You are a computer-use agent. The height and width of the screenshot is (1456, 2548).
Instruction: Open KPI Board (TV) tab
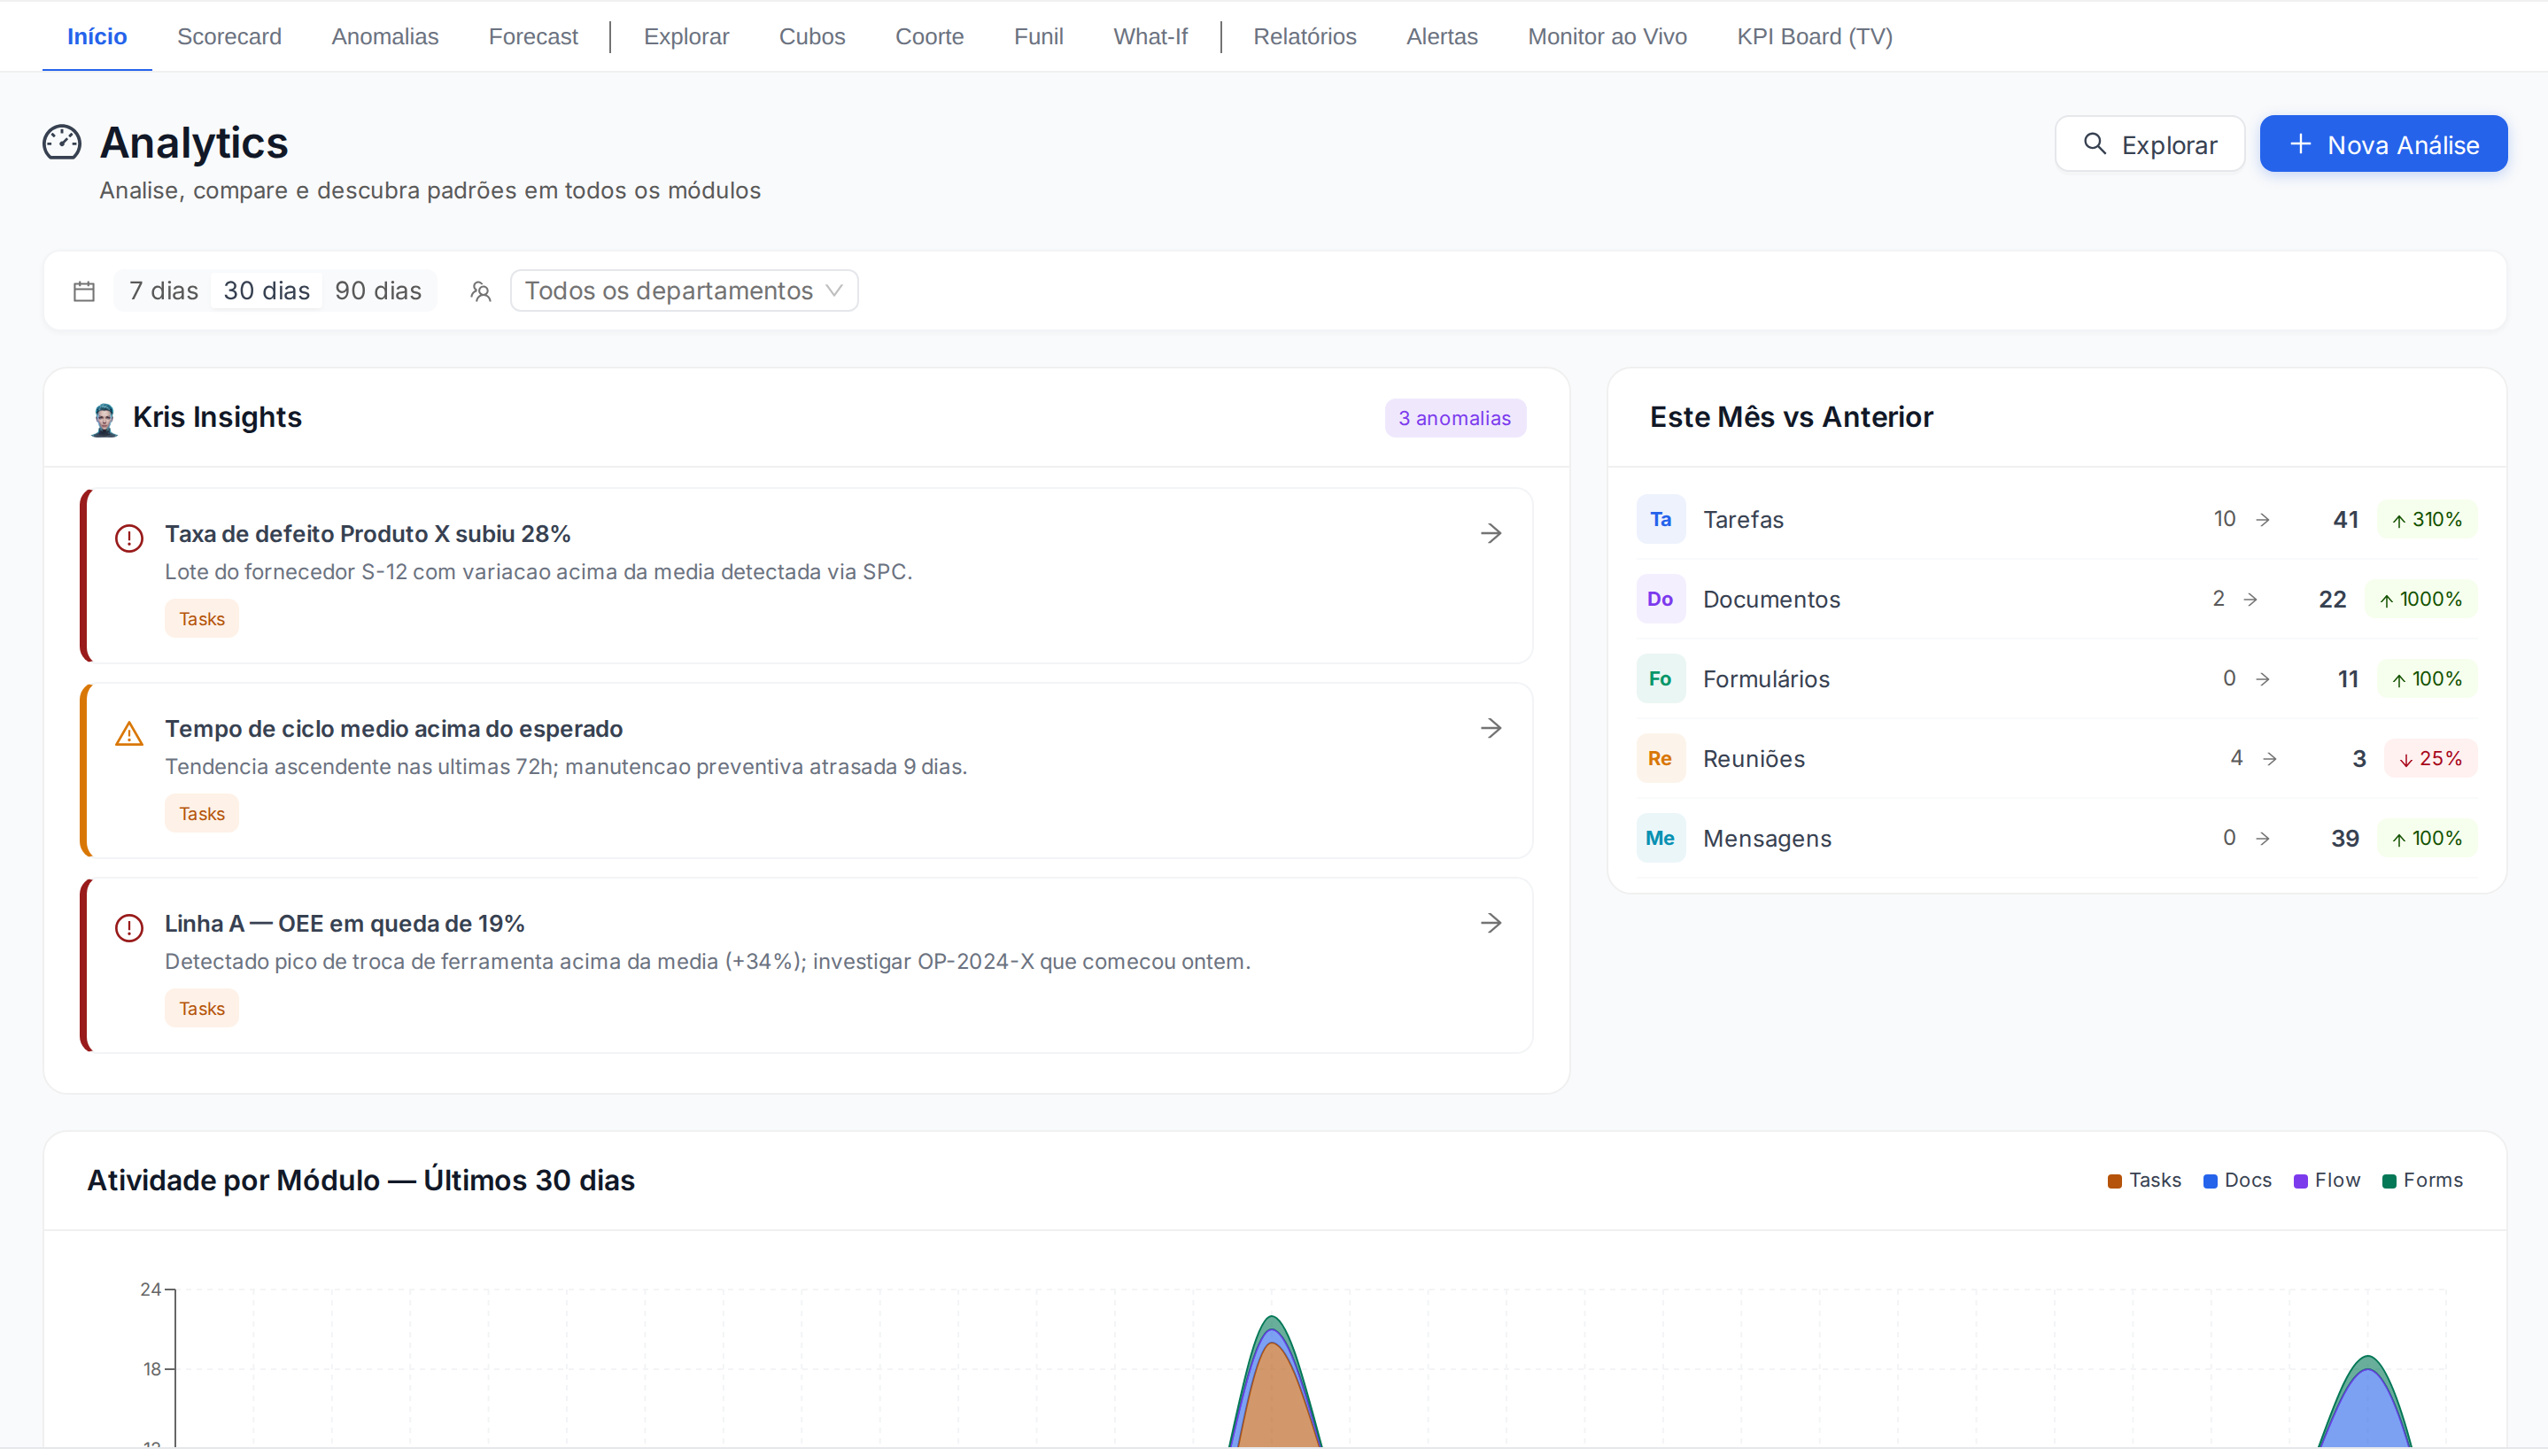1814,36
